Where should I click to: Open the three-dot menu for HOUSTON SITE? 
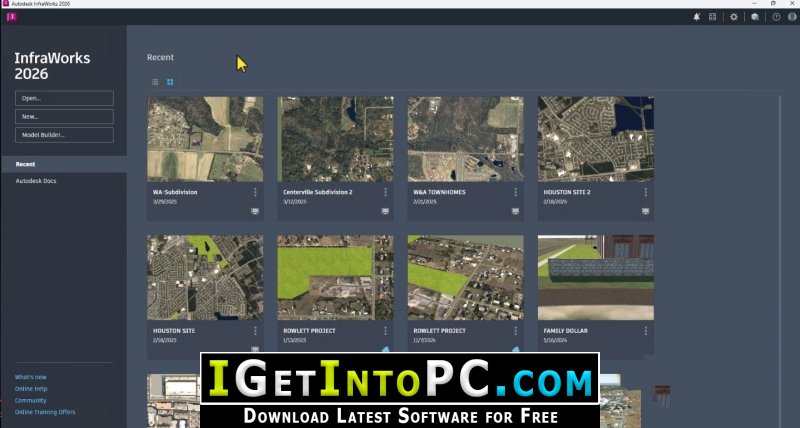[255, 331]
